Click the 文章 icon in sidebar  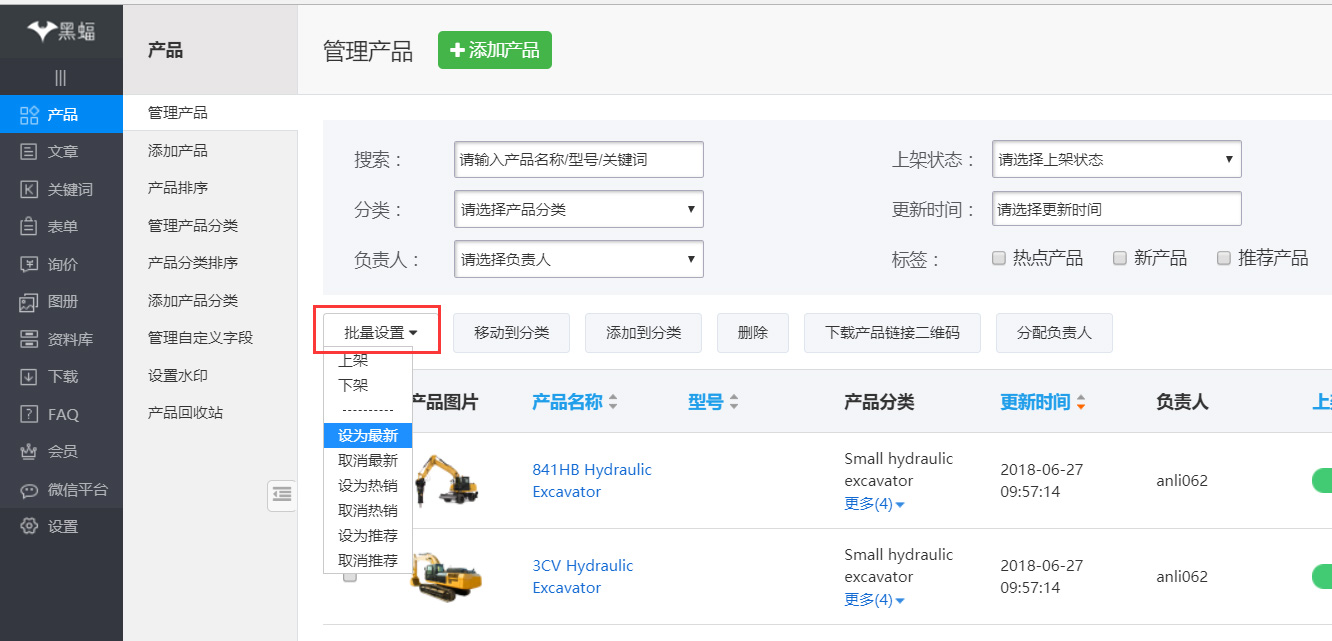pos(29,152)
